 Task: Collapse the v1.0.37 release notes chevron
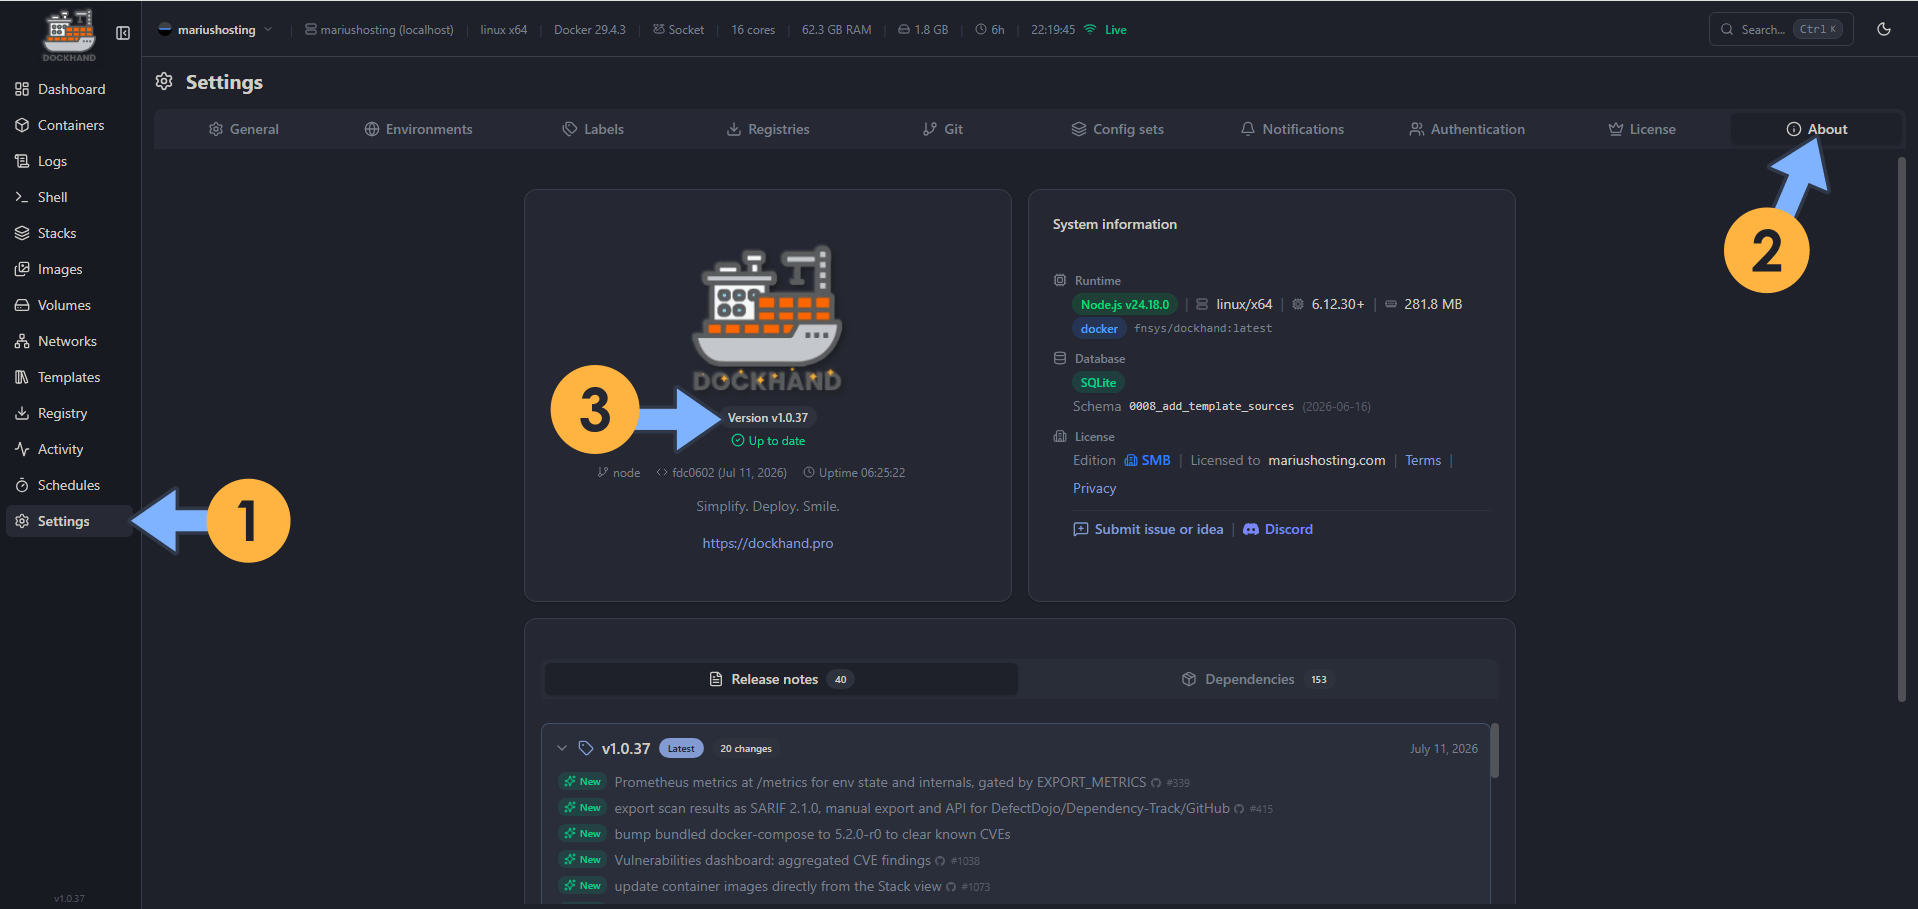(x=562, y=748)
